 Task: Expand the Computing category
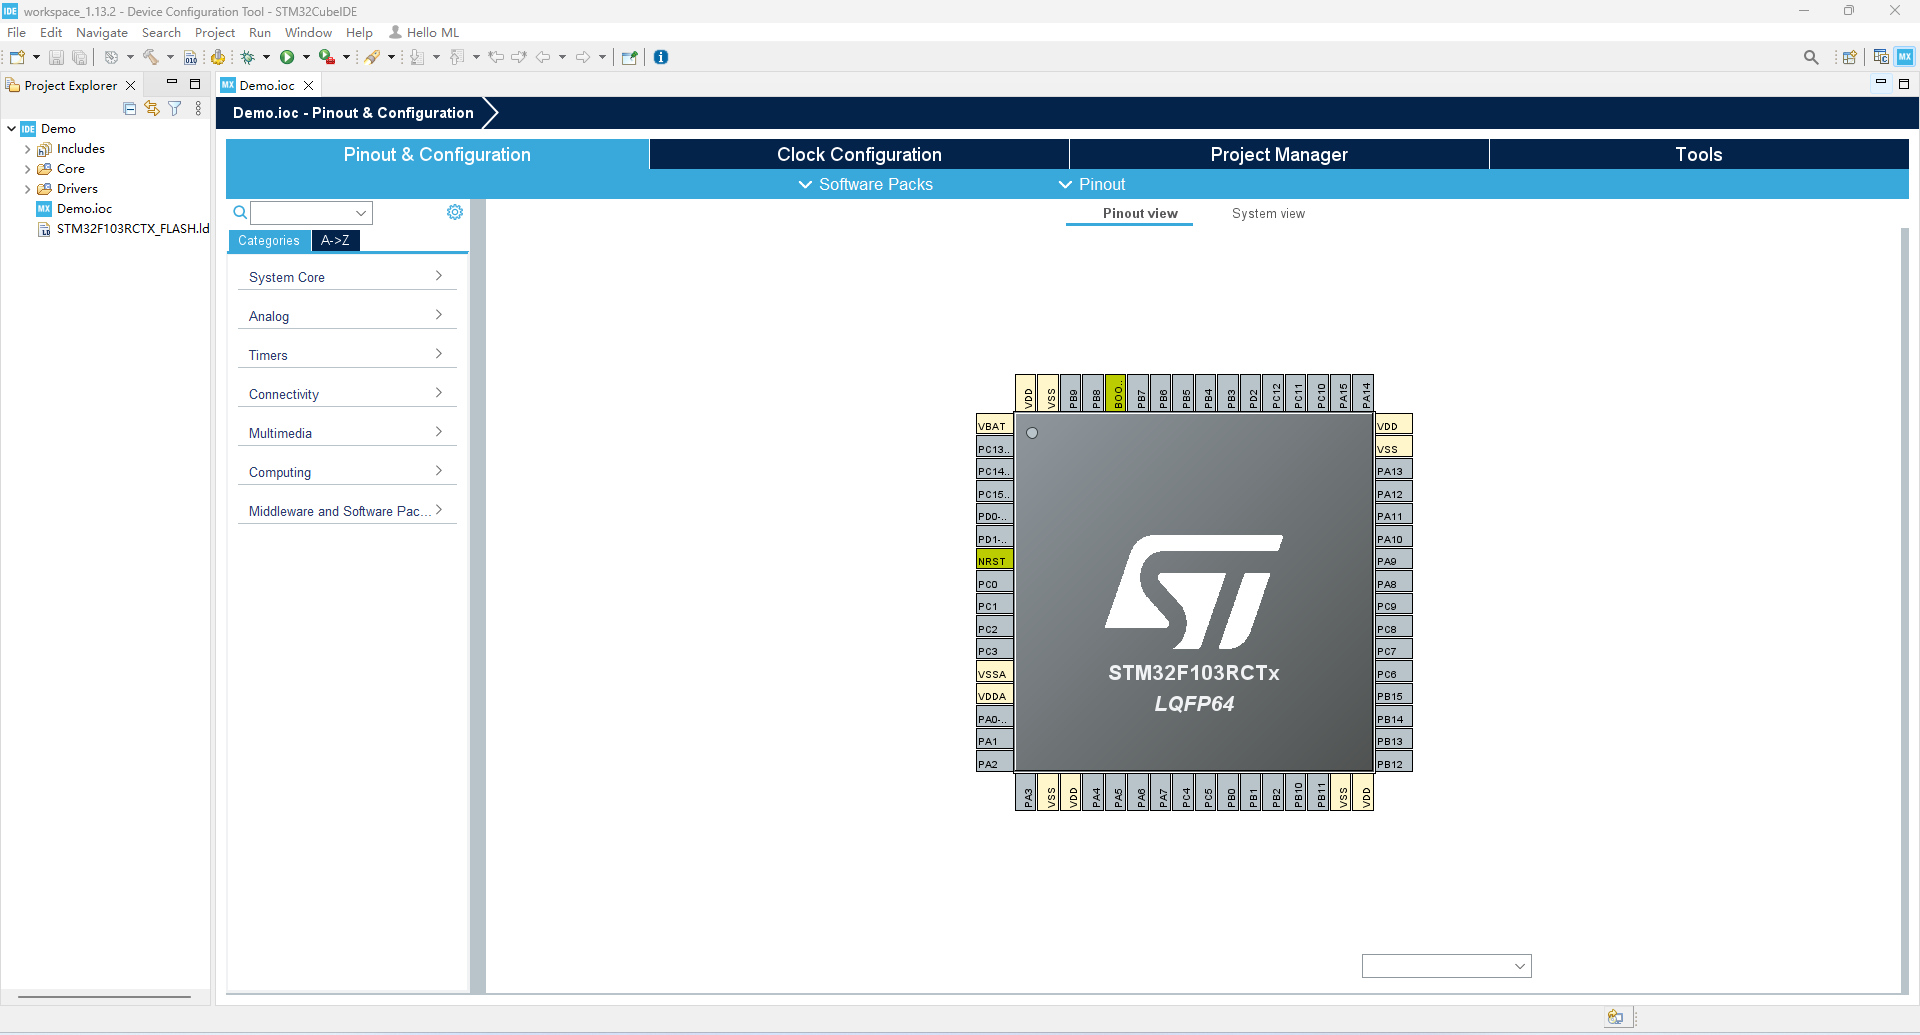click(x=347, y=472)
